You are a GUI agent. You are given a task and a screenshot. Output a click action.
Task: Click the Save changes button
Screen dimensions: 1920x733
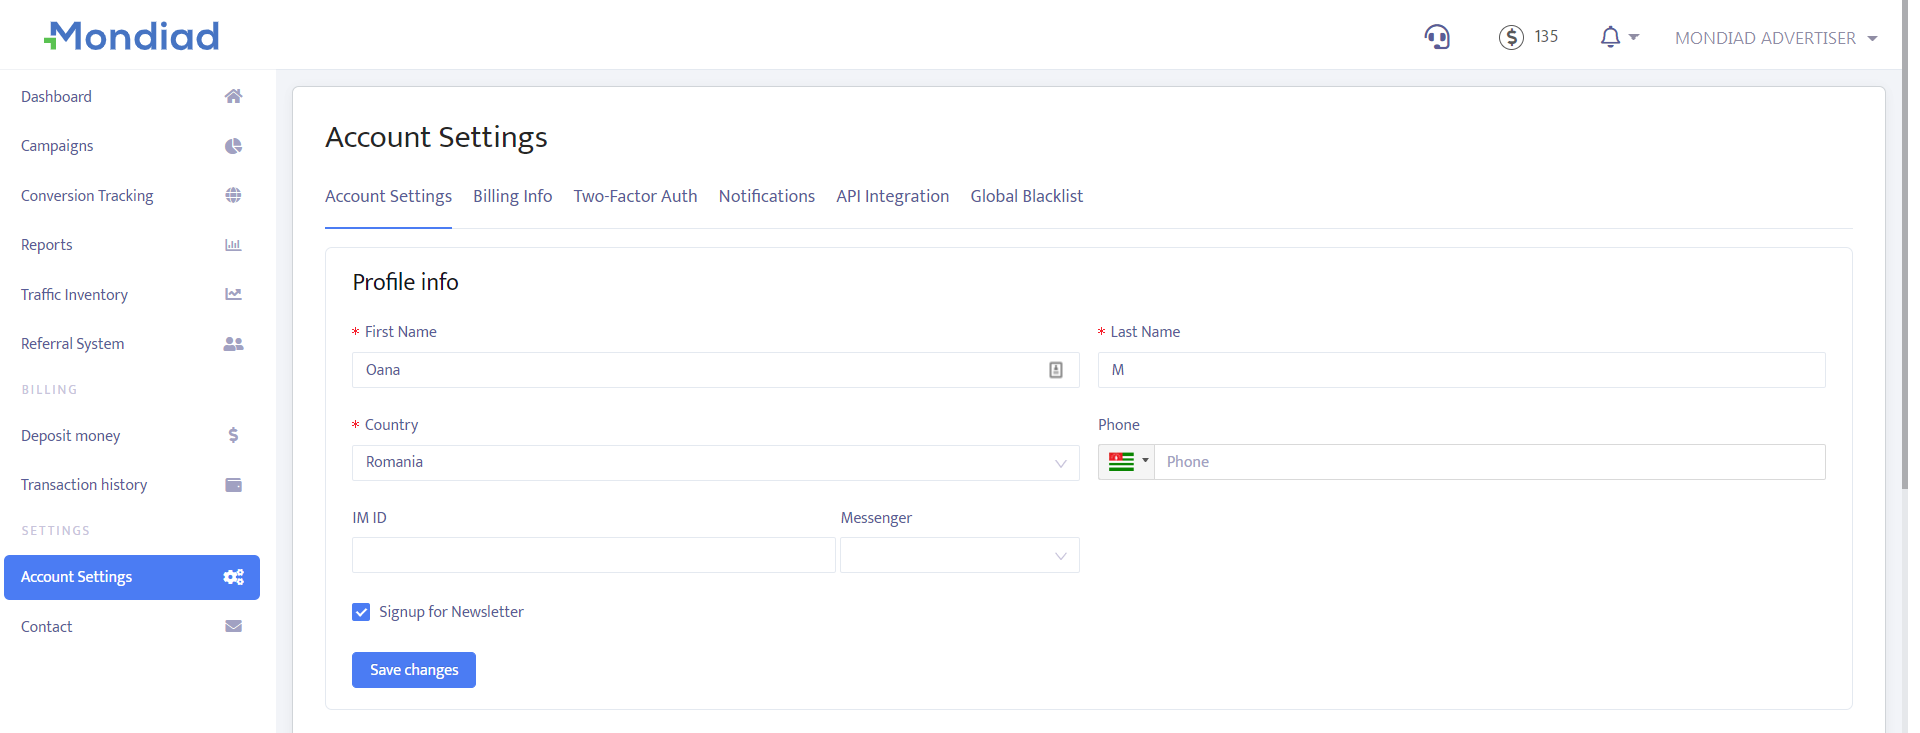[413, 670]
